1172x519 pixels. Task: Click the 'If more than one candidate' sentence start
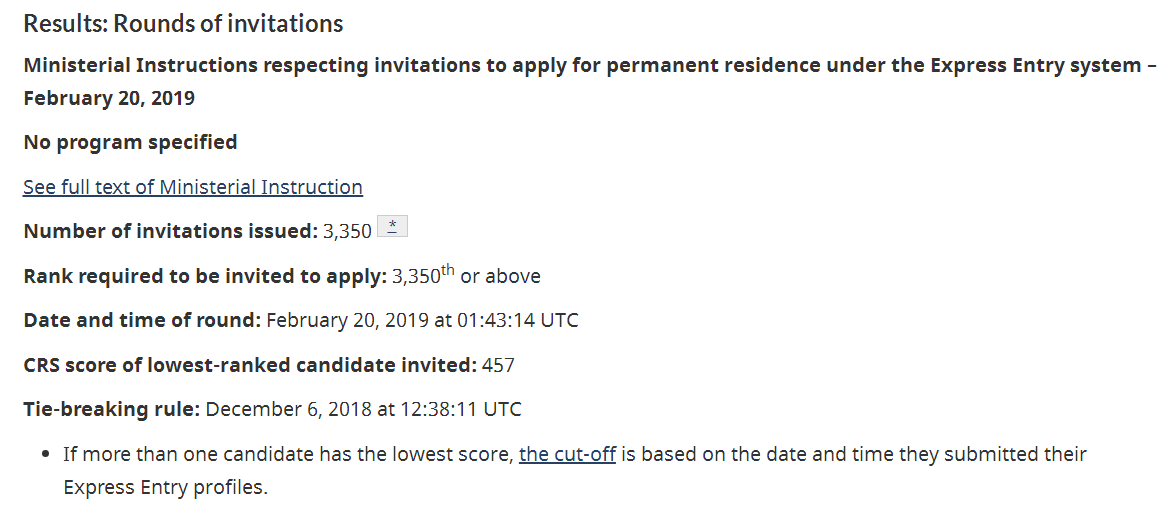click(x=180, y=454)
